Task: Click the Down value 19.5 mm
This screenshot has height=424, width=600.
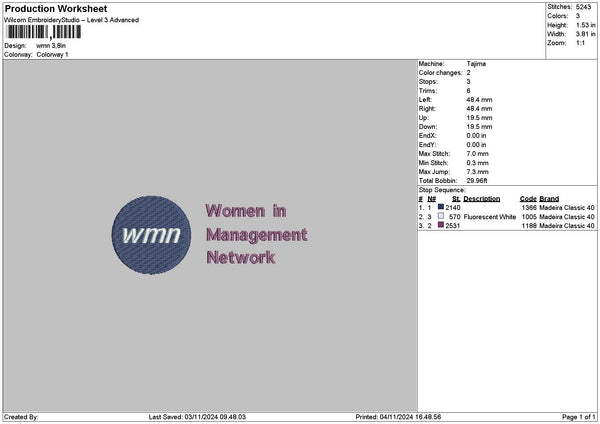Action: [479, 127]
